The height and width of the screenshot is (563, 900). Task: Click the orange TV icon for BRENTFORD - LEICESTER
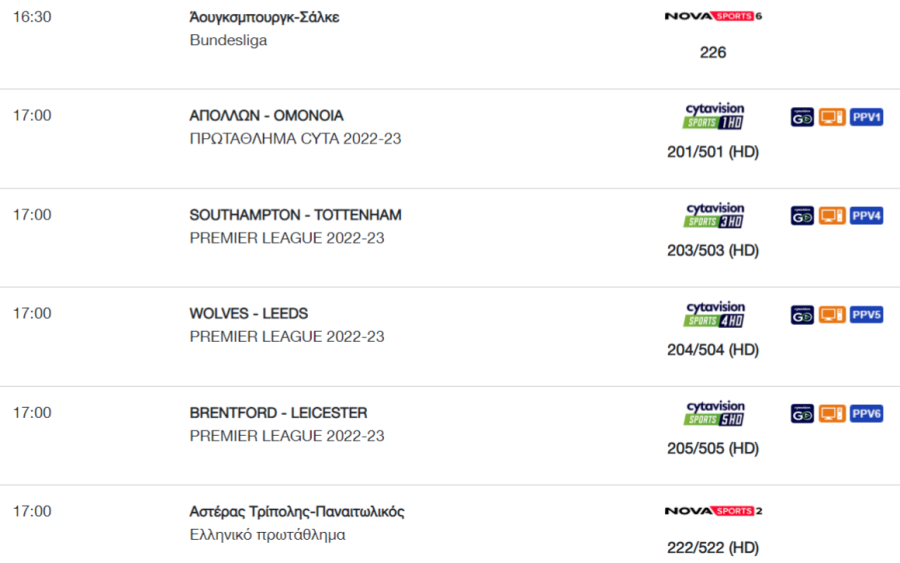pos(832,414)
